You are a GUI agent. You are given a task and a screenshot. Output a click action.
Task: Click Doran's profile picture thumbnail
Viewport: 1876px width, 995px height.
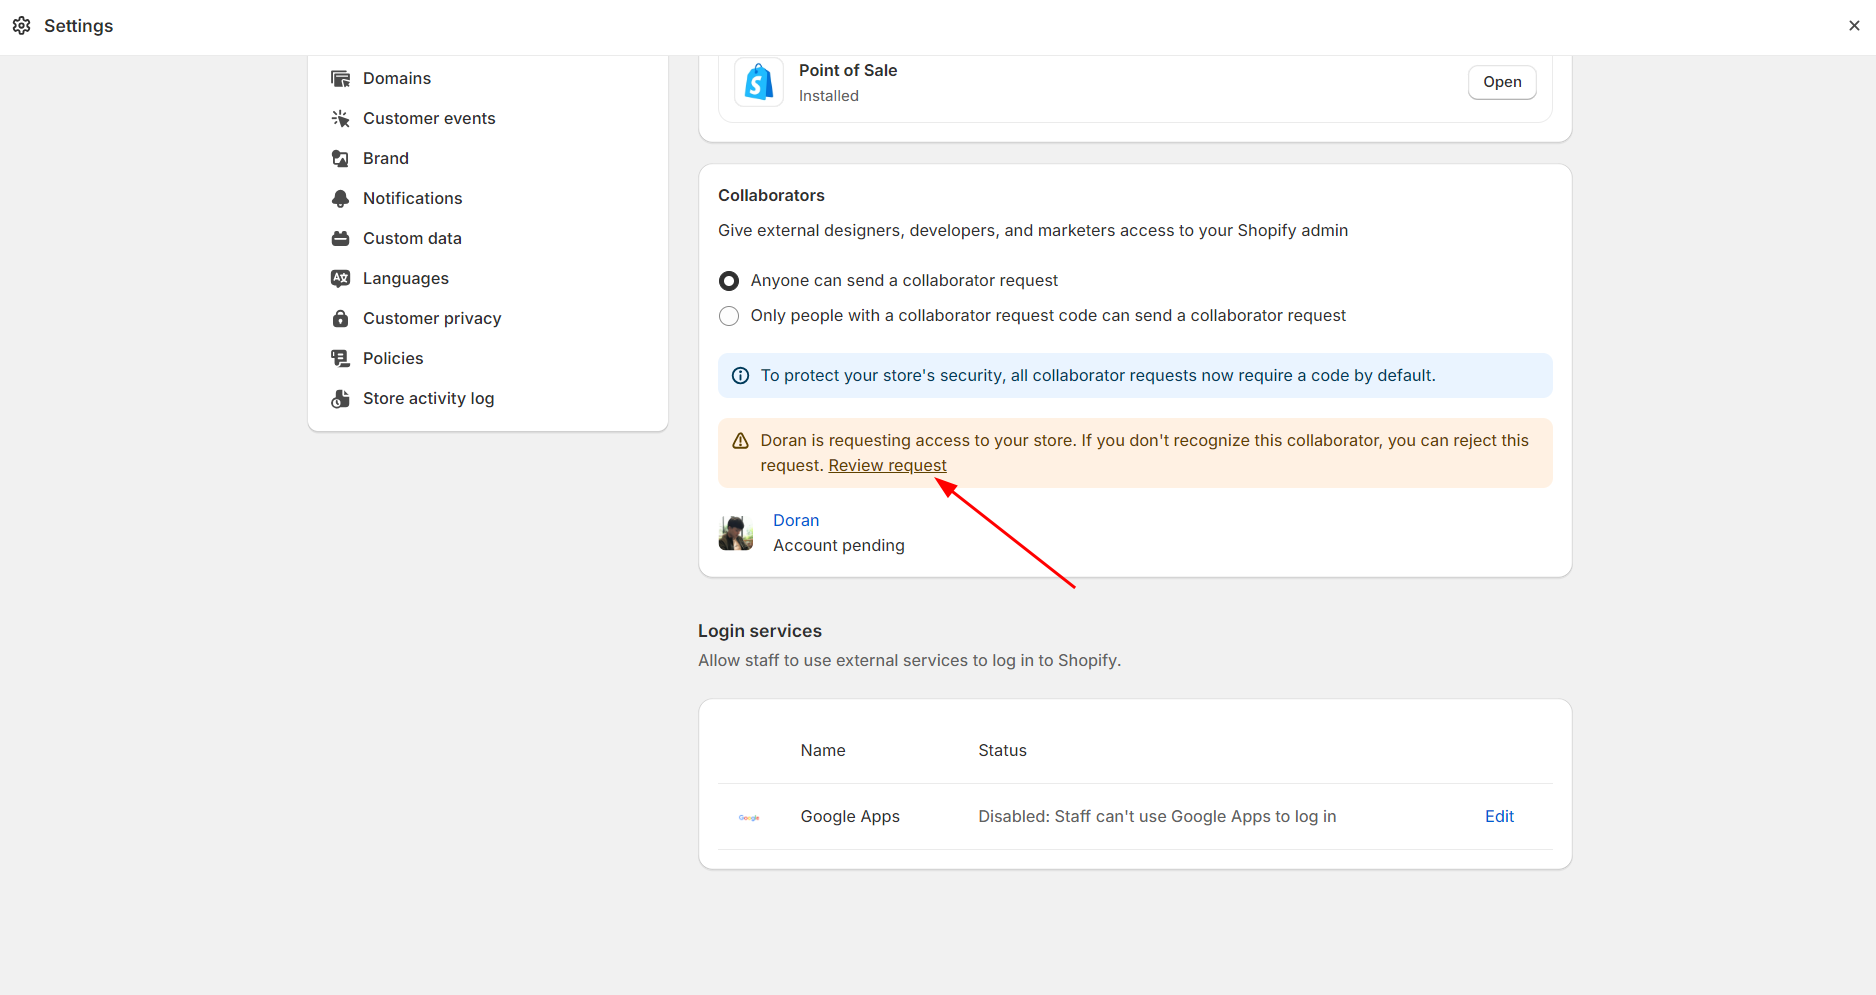[x=736, y=532]
